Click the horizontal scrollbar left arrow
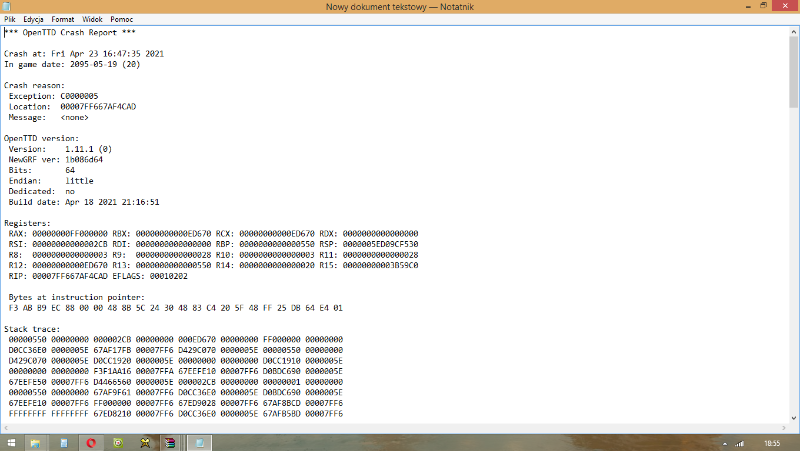This screenshot has height=451, width=800. pyautogui.click(x=6, y=428)
